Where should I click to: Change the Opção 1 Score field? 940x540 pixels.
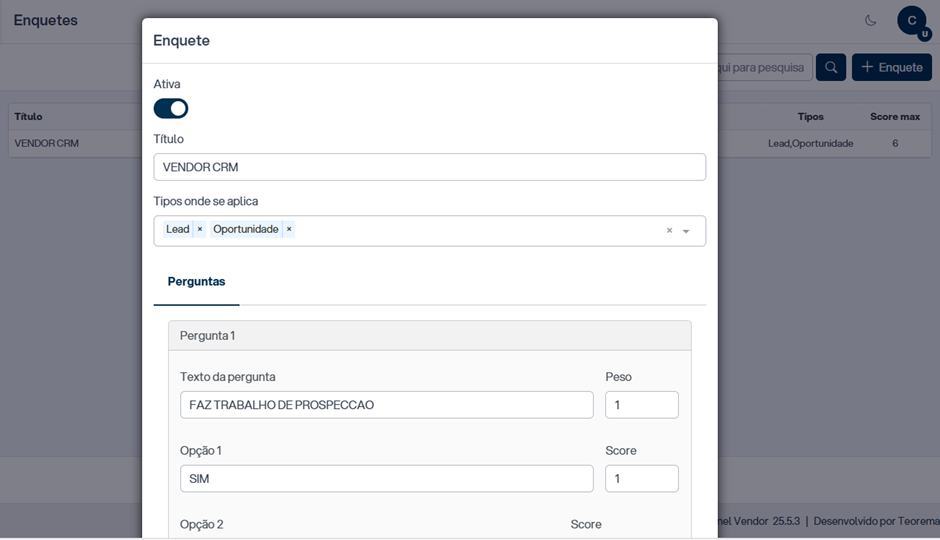[641, 479]
